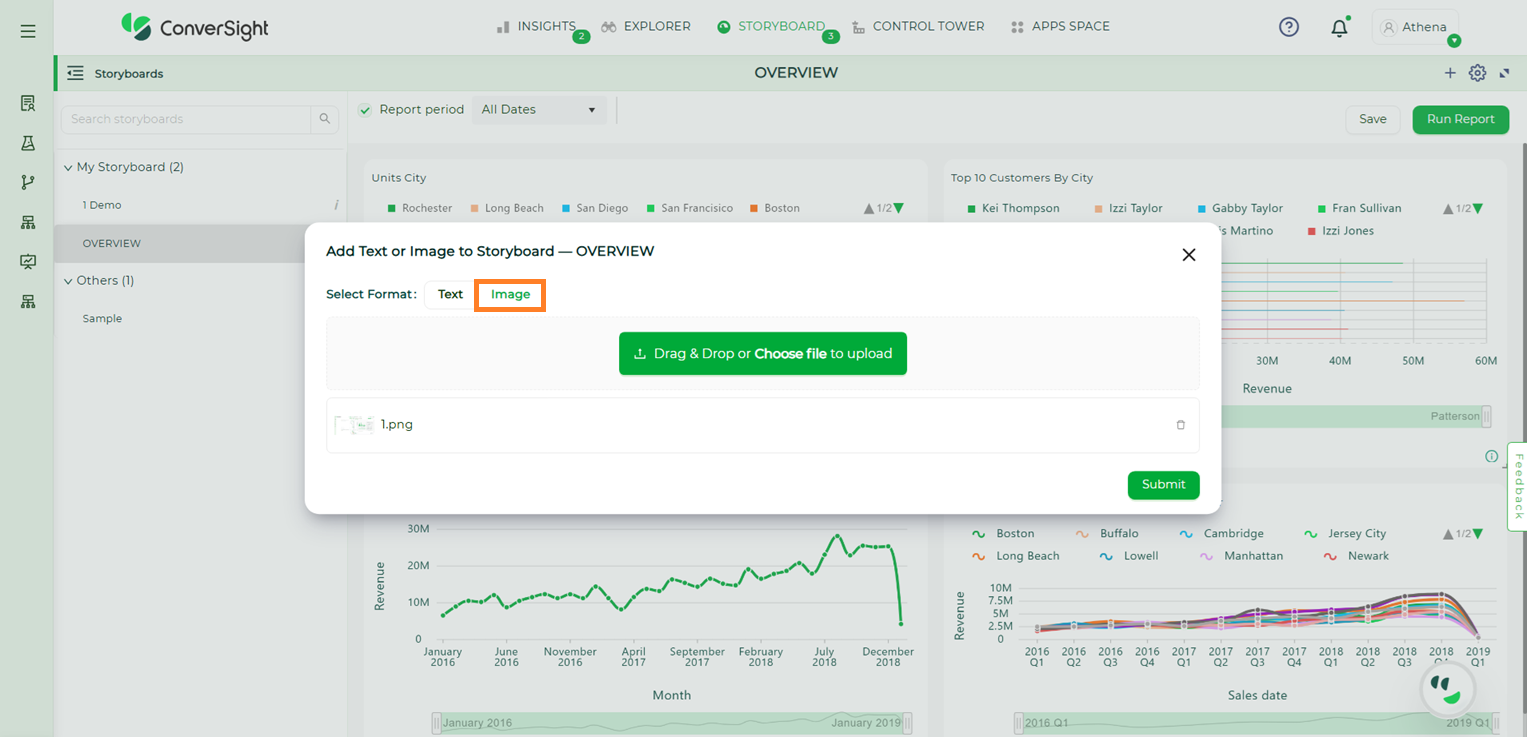Open the All Dates dropdown
Screen dimensions: 1527x737
539,110
